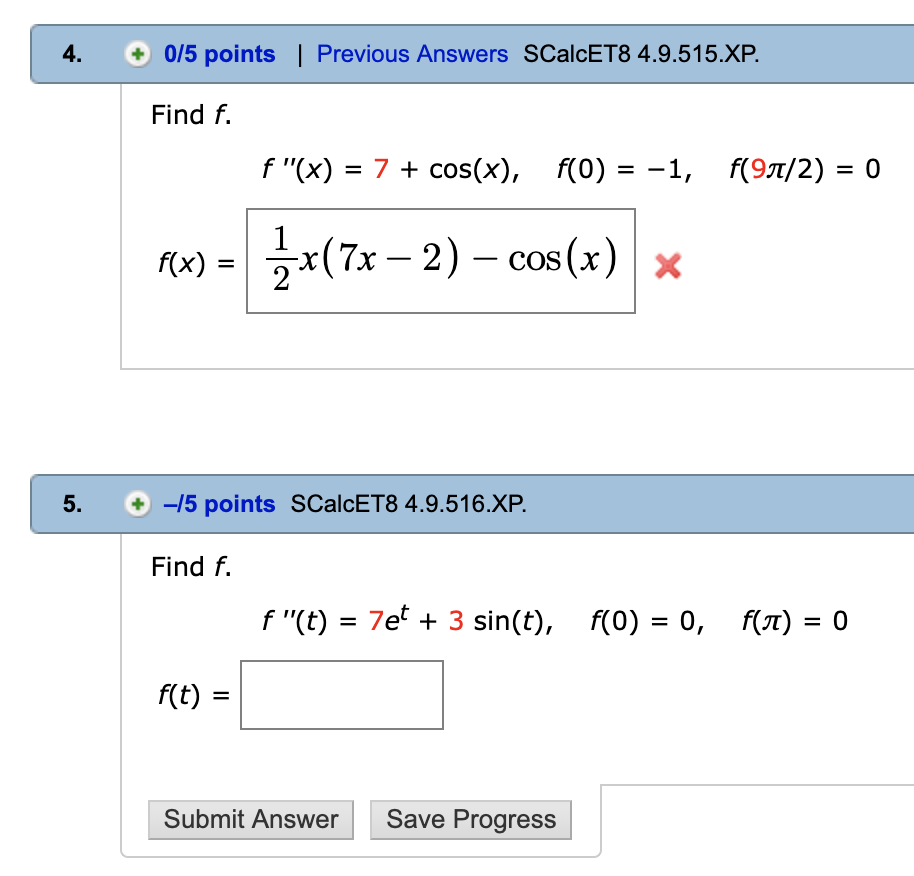The height and width of the screenshot is (876, 914).
Task: Select question number 4 in the header
Action: (70, 54)
